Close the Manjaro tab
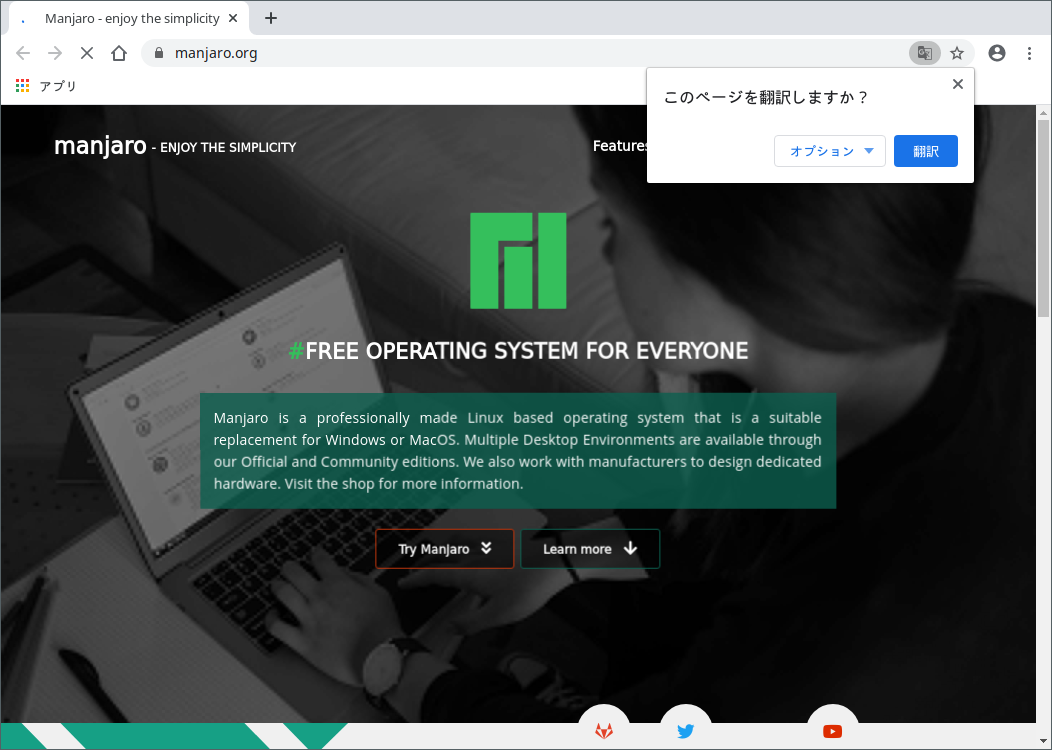The height and width of the screenshot is (750, 1052). point(233,18)
